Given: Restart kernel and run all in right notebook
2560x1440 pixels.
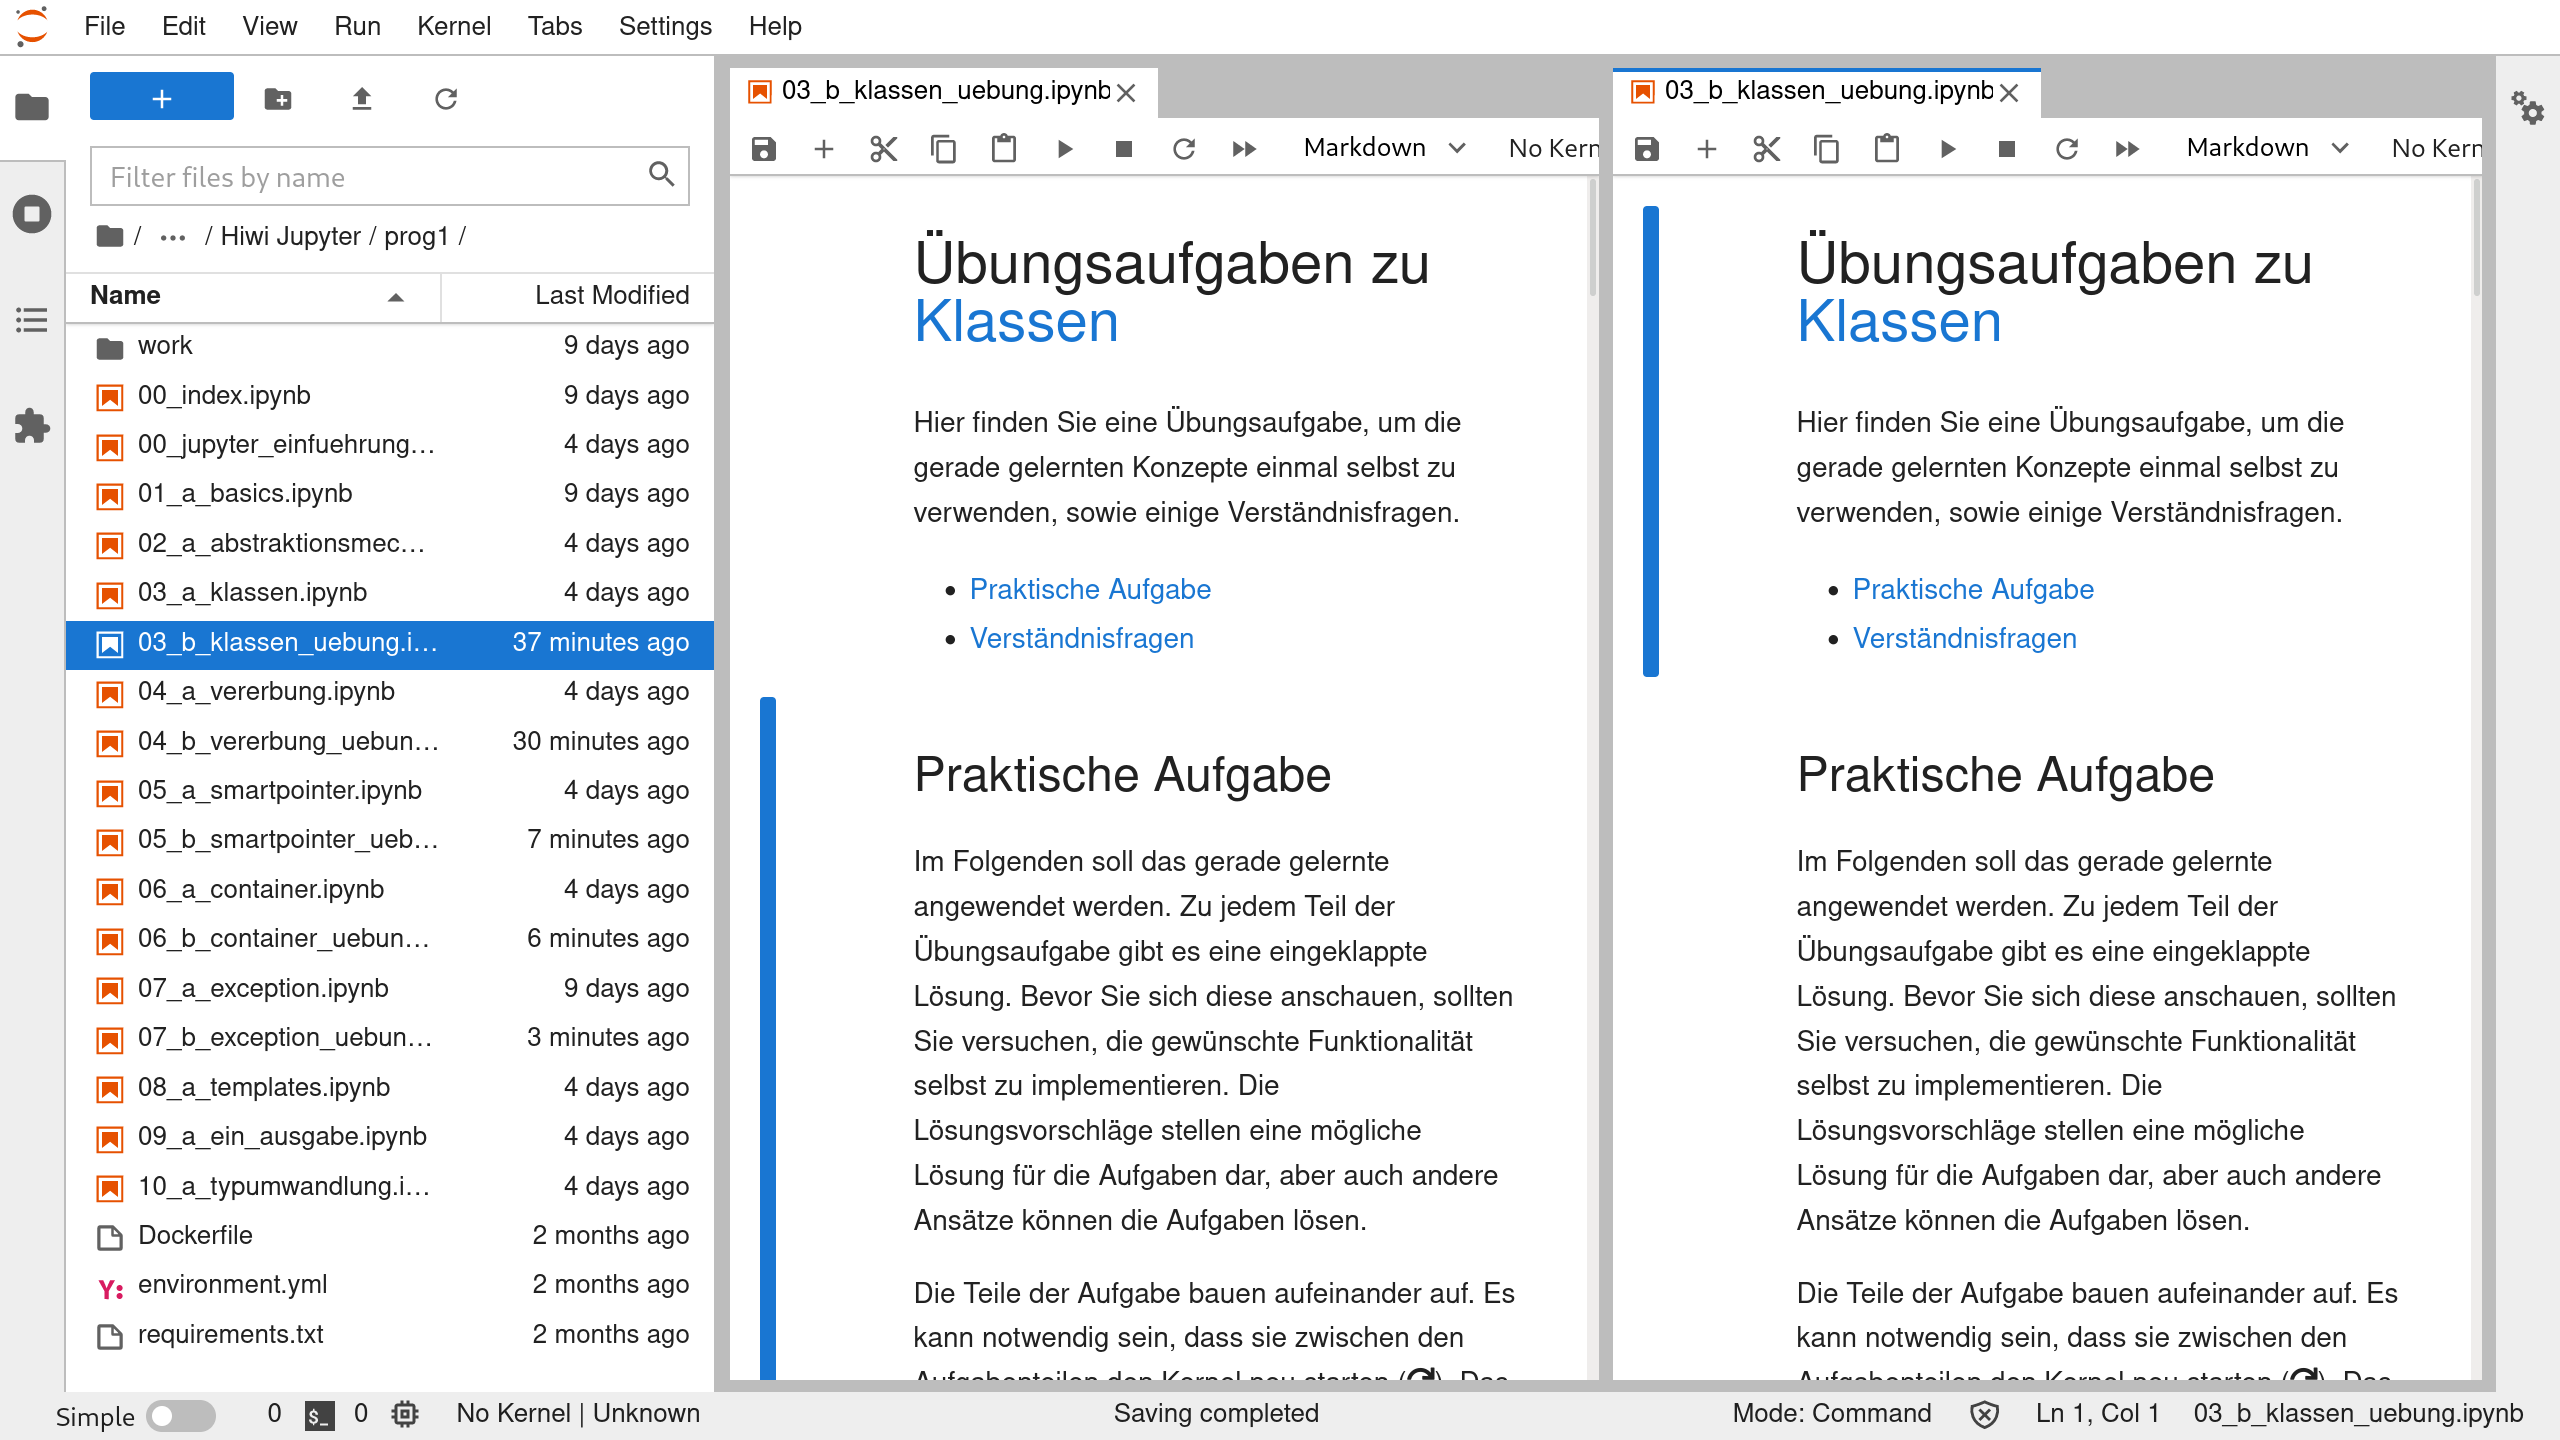Looking at the screenshot, I should click(2127, 149).
